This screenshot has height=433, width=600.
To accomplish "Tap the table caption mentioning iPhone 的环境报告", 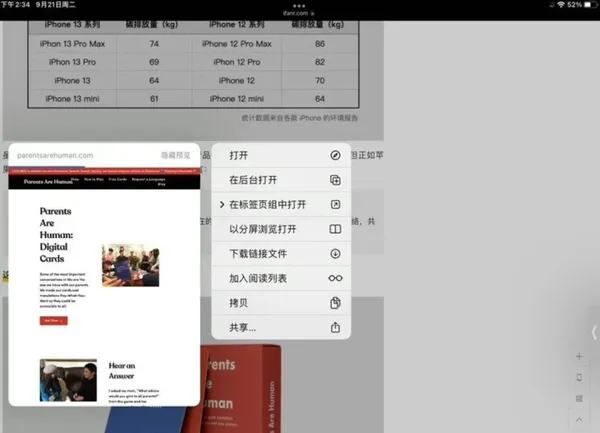I will 300,118.
